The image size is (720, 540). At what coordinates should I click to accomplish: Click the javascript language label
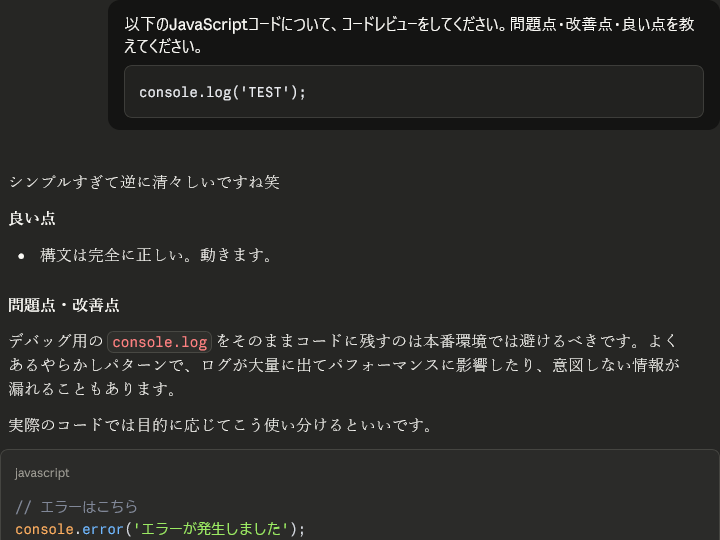coord(42,473)
